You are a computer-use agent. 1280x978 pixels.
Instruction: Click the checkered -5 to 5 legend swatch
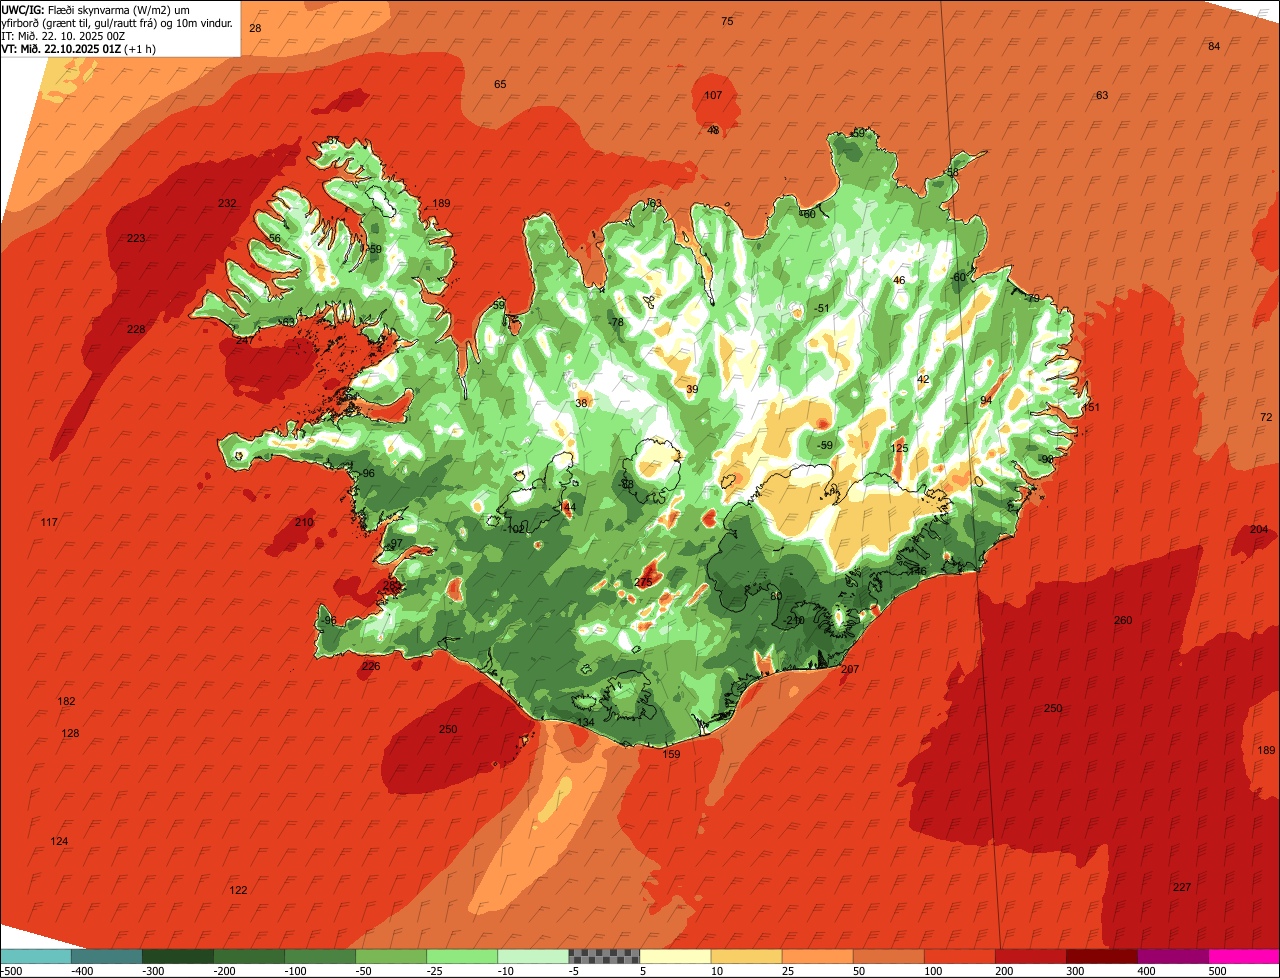pos(604,956)
